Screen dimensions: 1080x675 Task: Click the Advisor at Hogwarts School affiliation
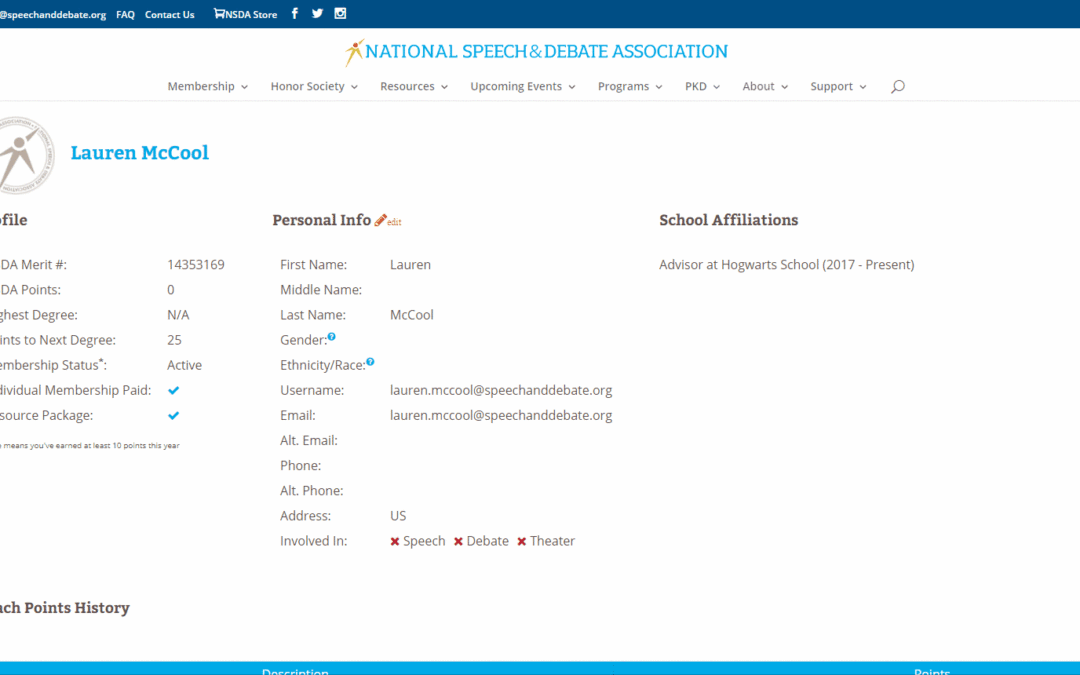pos(787,264)
